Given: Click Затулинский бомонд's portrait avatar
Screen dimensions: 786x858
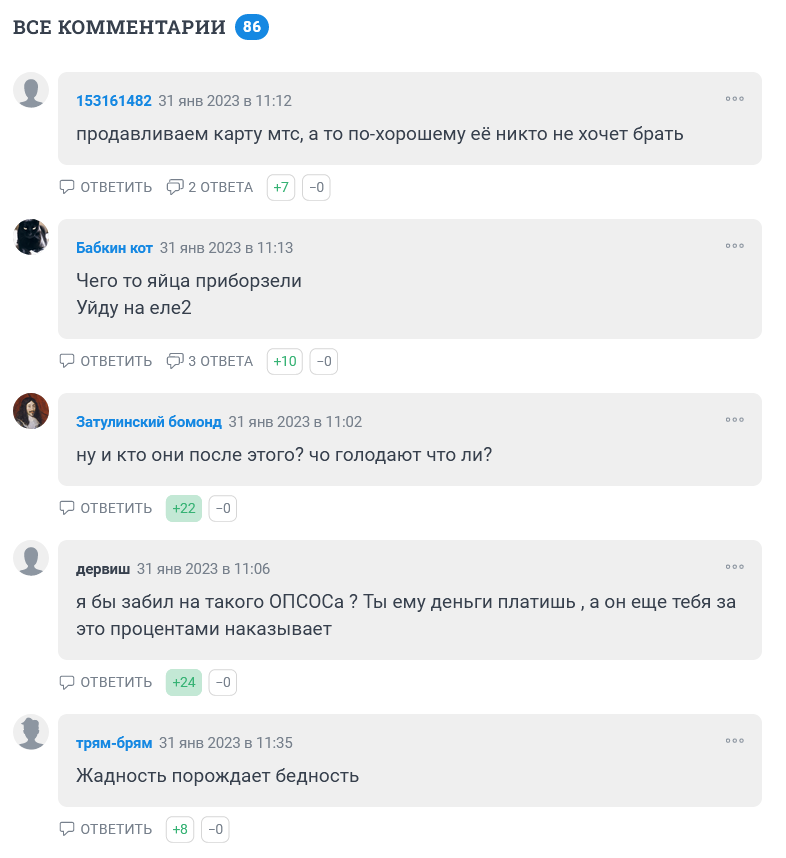Looking at the screenshot, I should (31, 411).
